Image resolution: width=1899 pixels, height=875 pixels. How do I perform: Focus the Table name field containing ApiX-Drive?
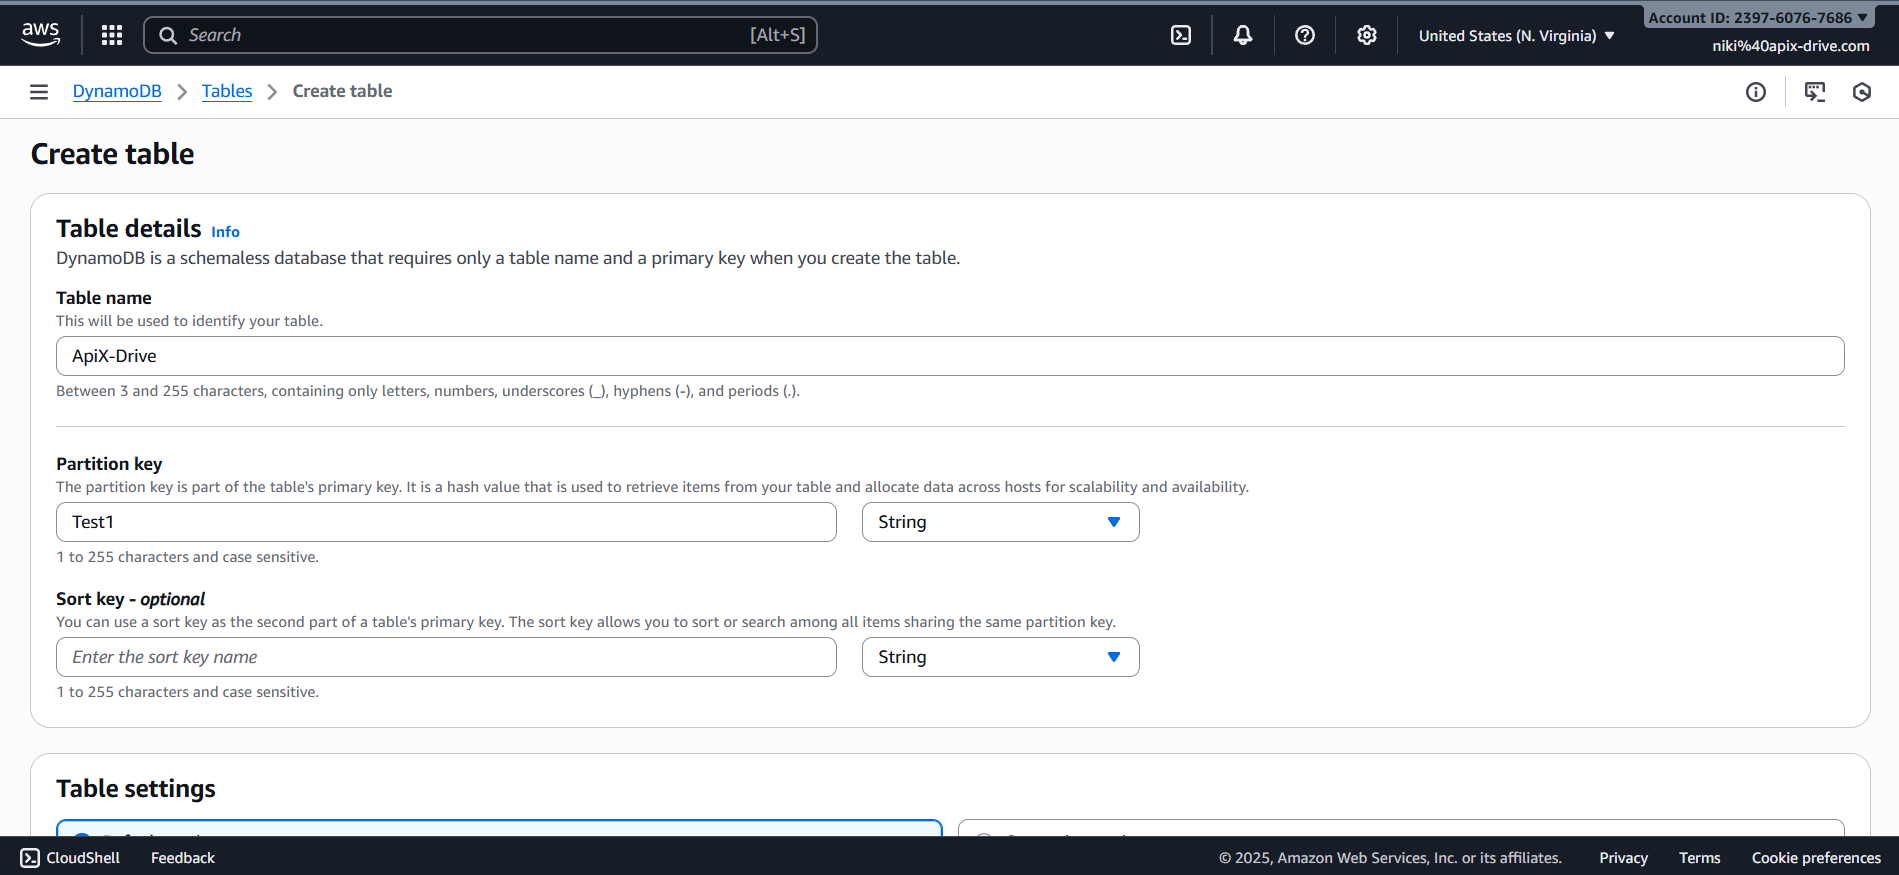coord(950,356)
